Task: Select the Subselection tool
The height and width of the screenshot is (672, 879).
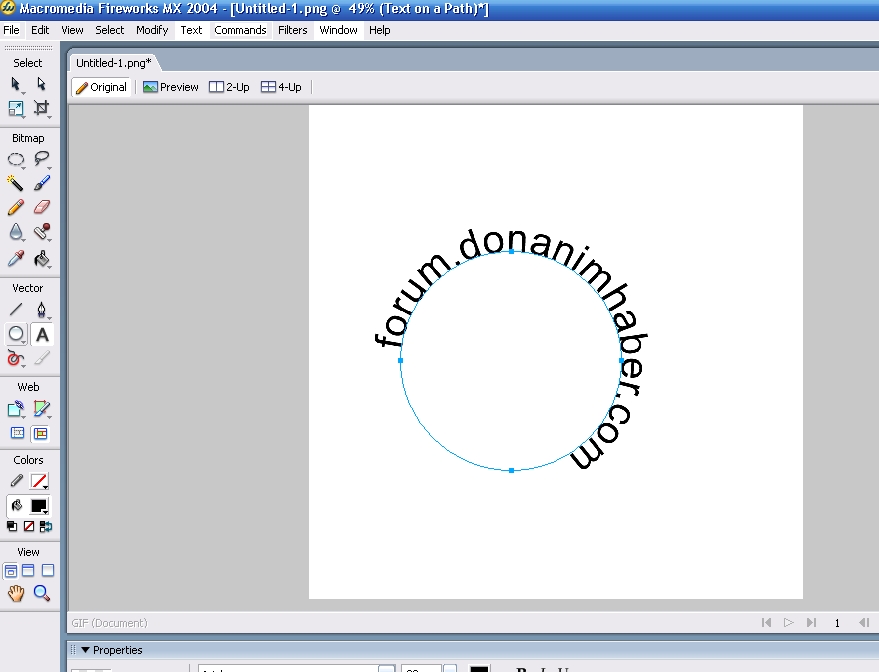Action: click(x=41, y=84)
